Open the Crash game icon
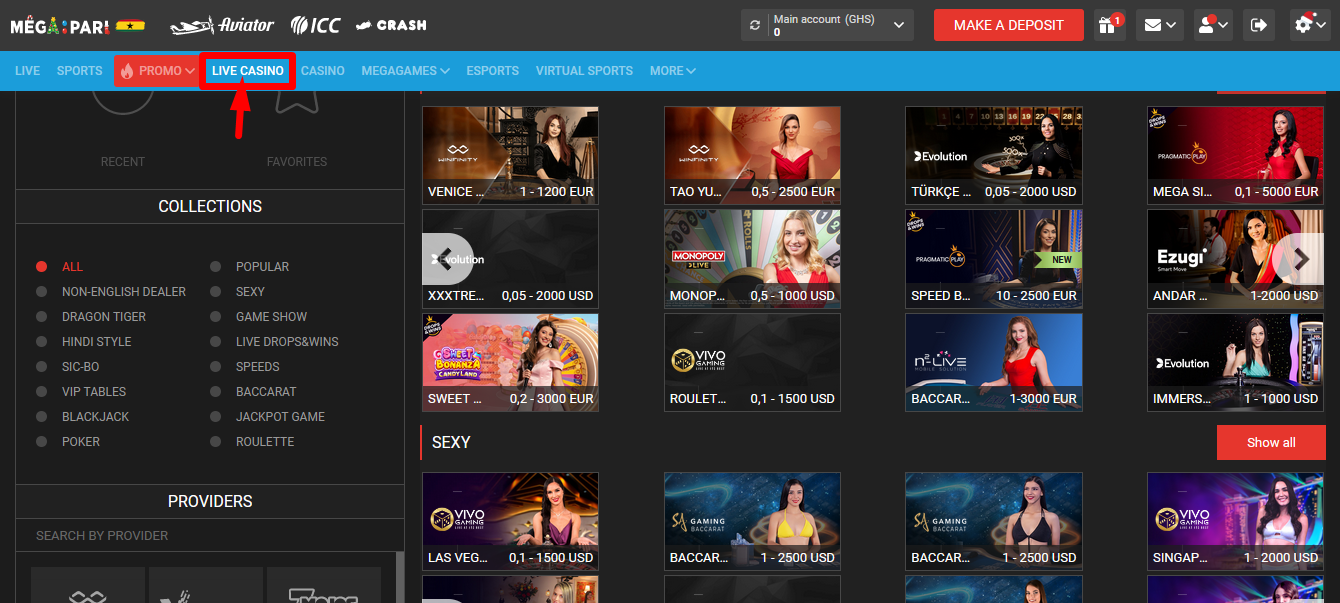The height and width of the screenshot is (603, 1340). 390,25
